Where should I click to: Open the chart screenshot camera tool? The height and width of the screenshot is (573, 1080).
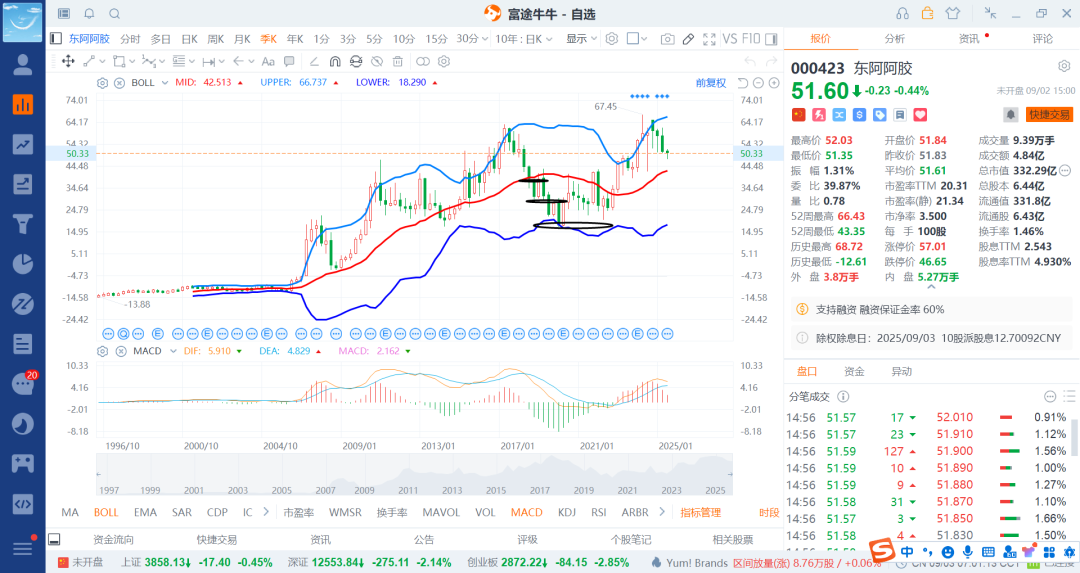[667, 39]
